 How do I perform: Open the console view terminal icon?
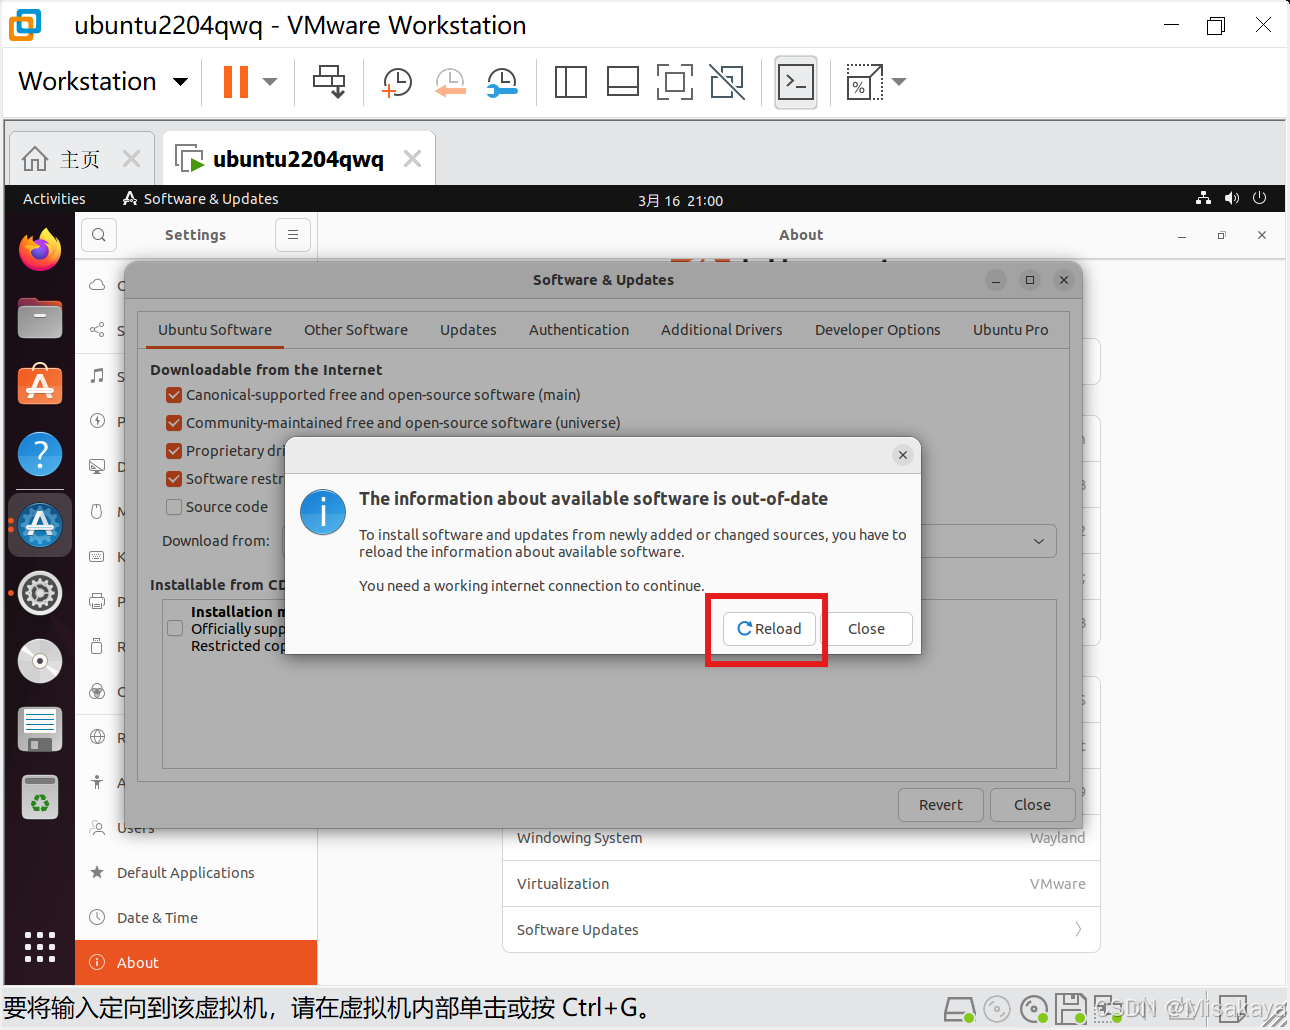coord(796,82)
